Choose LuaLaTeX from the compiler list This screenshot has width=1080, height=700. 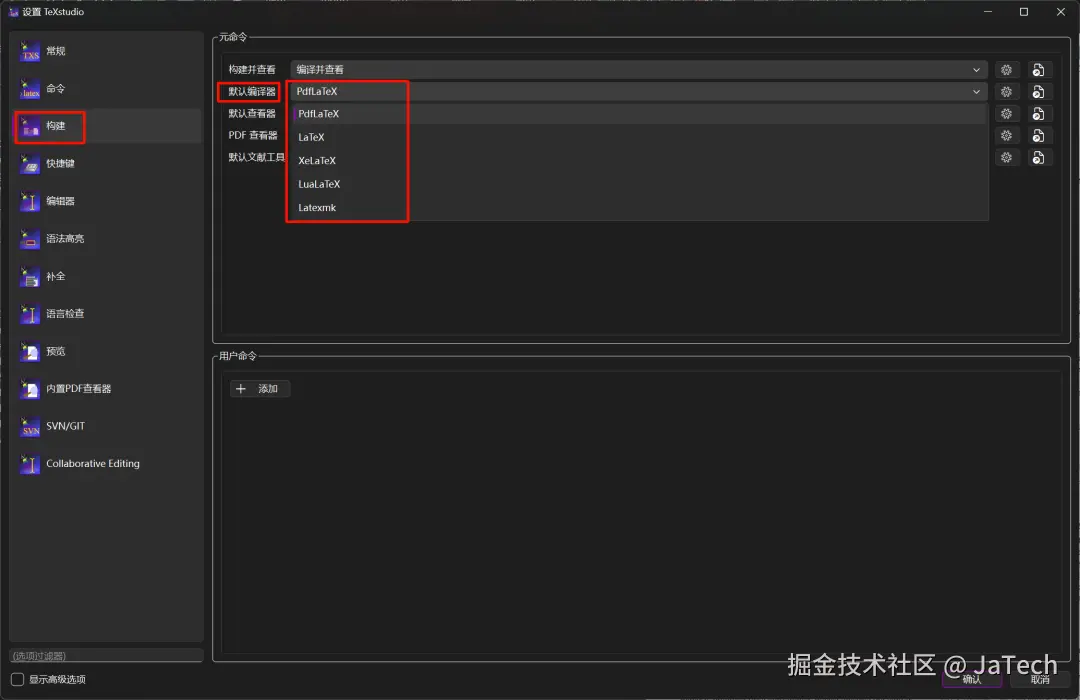pos(640,184)
